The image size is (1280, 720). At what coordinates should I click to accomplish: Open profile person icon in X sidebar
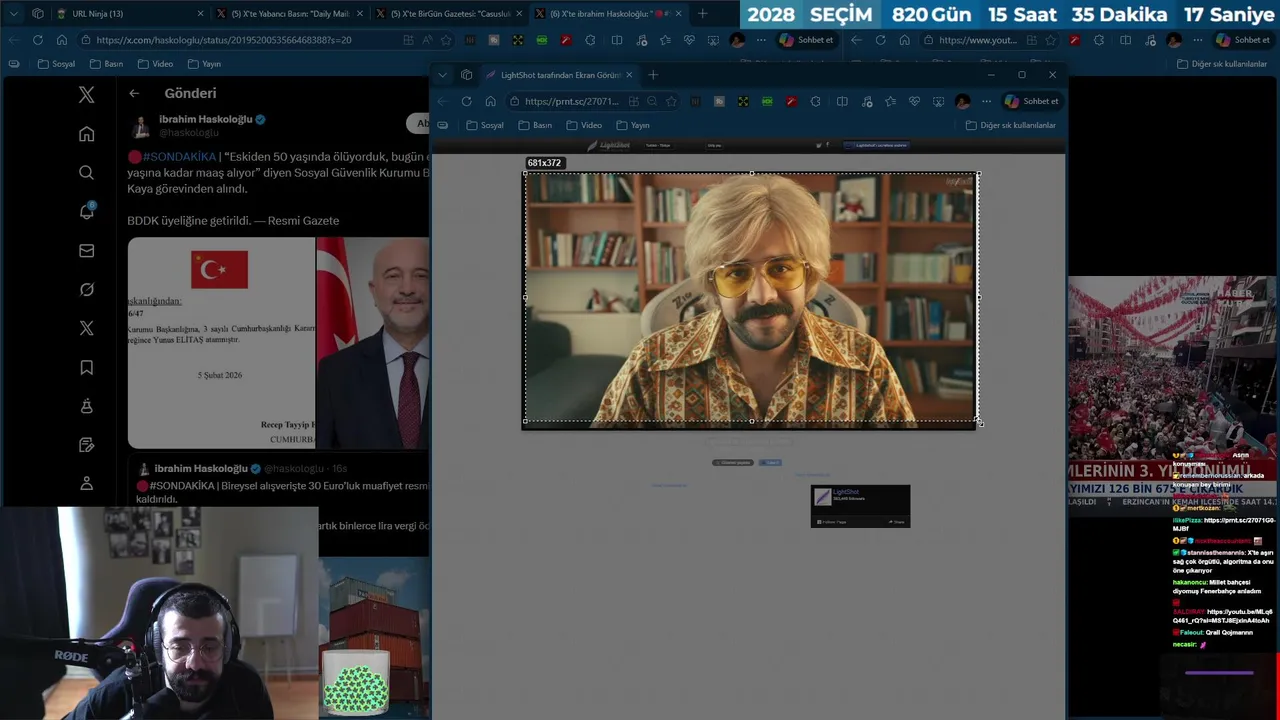pos(87,483)
